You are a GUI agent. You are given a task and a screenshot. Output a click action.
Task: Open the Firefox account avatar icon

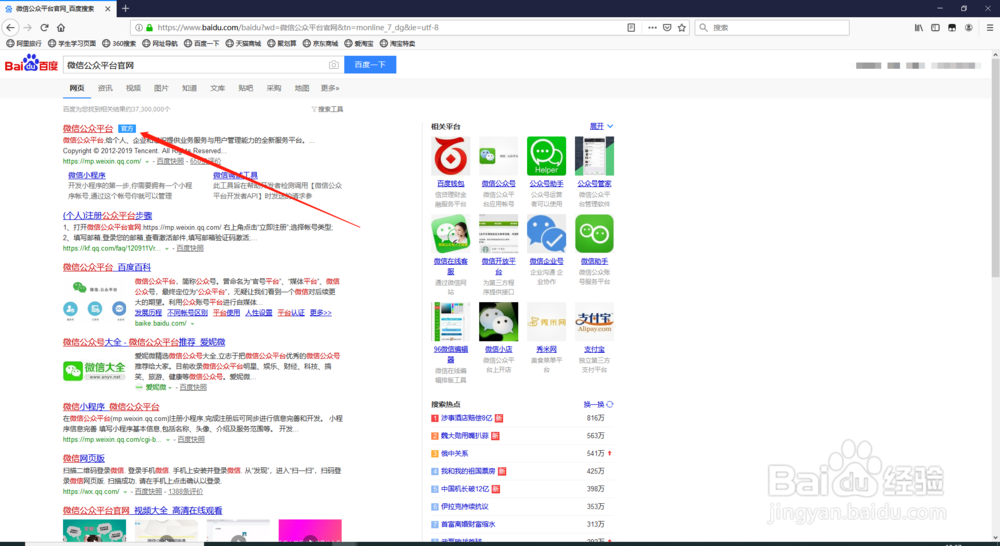(969, 27)
